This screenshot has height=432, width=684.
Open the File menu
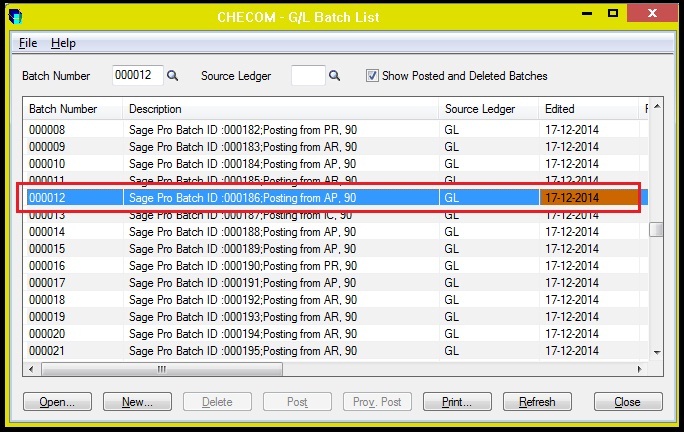(28, 43)
